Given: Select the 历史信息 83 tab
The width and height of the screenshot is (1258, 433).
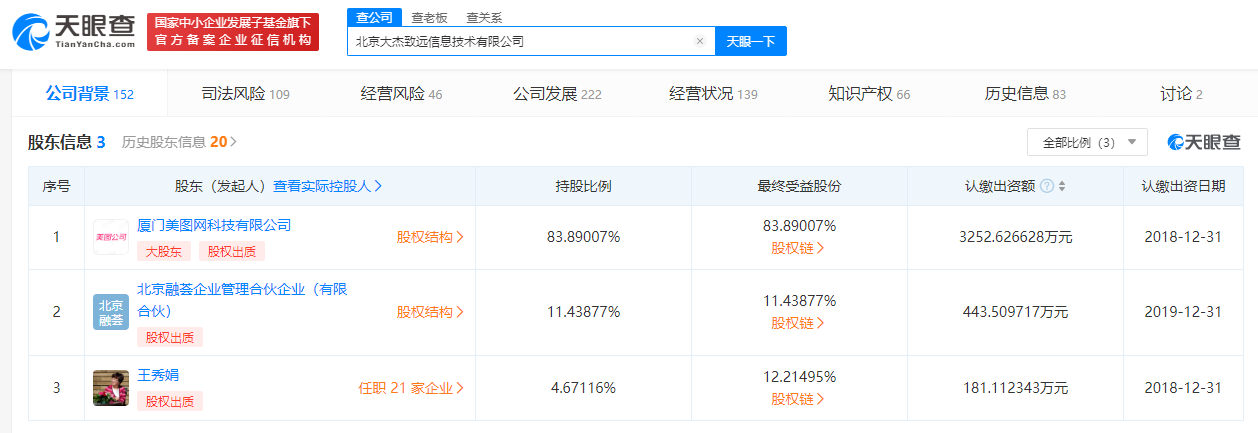Looking at the screenshot, I should [1025, 94].
